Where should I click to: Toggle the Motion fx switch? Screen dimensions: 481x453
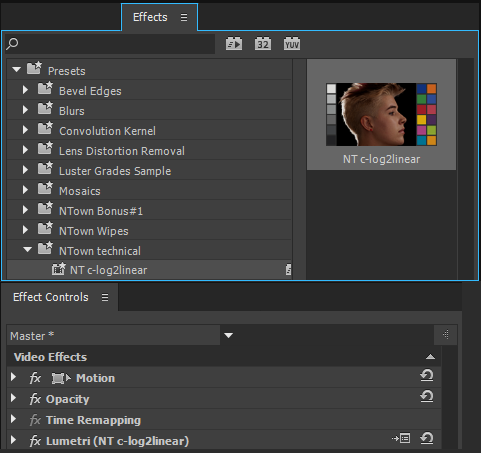(35, 378)
